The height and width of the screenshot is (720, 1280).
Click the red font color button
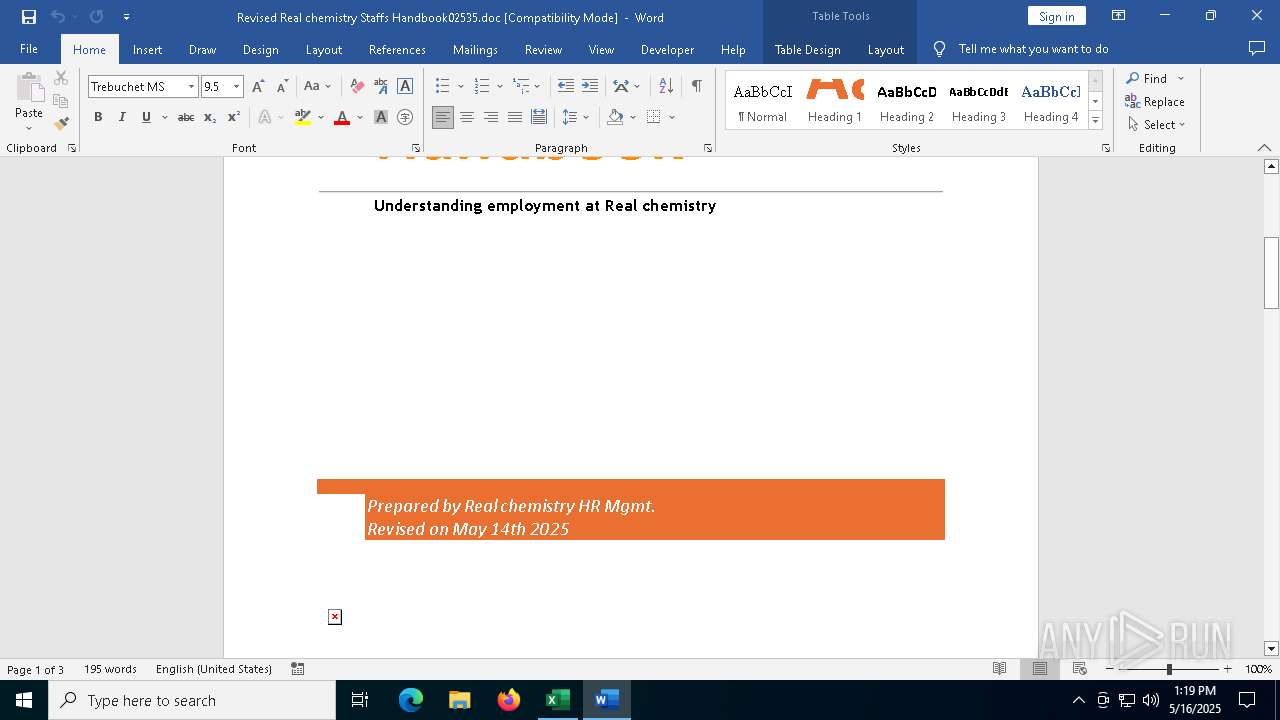342,117
